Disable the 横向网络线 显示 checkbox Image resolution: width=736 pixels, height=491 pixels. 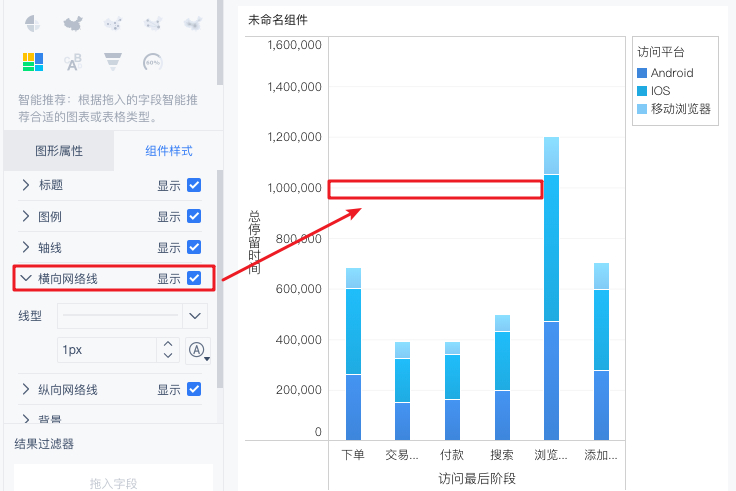point(194,278)
